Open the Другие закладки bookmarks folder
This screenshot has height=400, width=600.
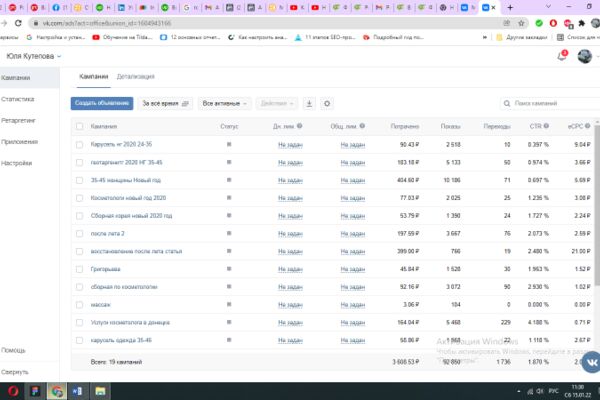click(522, 37)
